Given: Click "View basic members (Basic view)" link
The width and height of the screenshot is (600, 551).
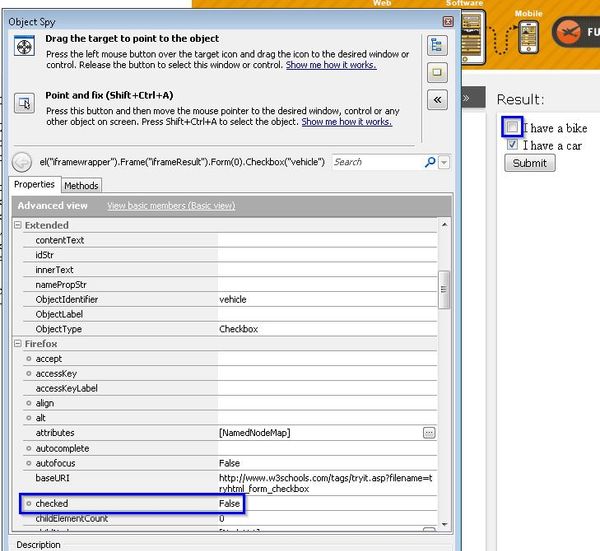Looking at the screenshot, I should tap(171, 206).
